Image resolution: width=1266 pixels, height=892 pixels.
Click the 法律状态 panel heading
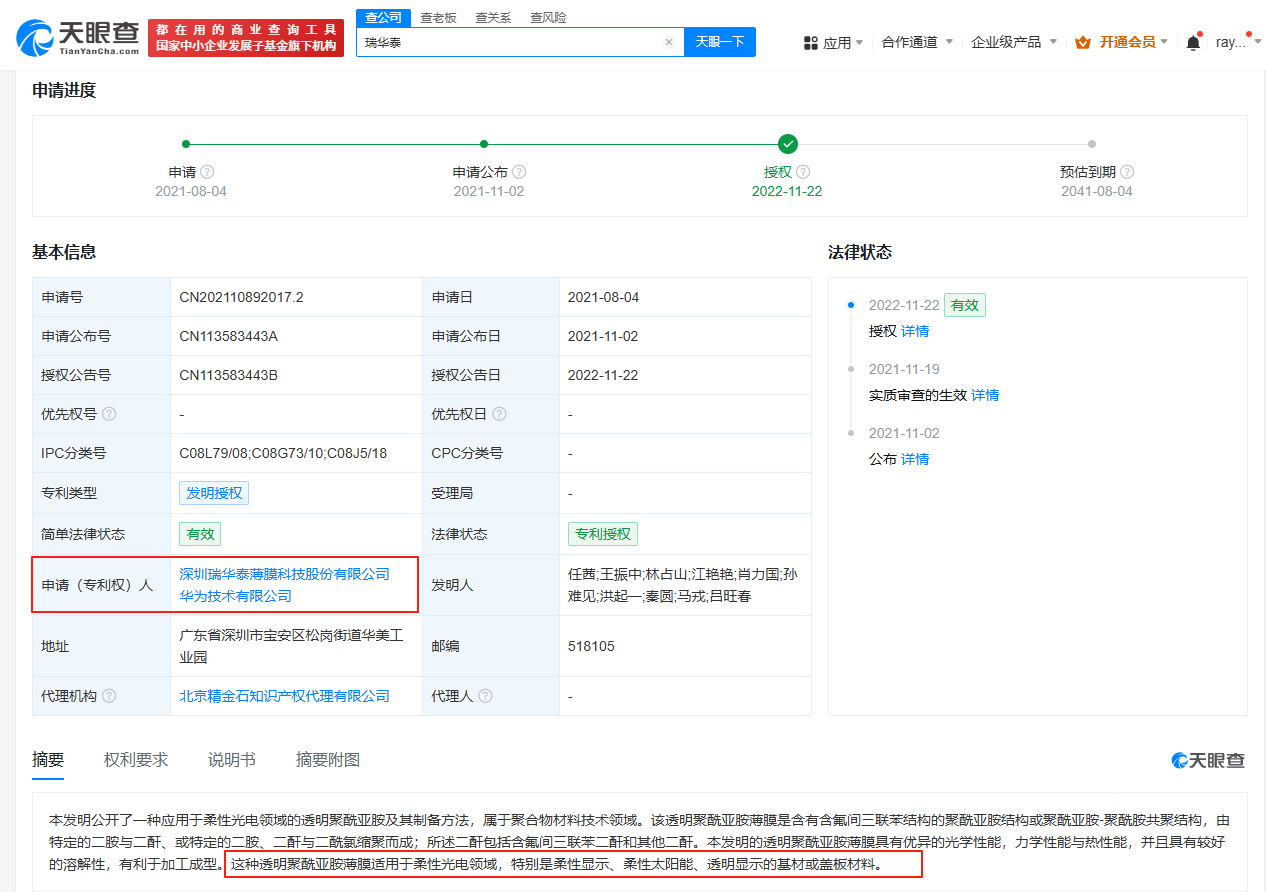click(860, 252)
